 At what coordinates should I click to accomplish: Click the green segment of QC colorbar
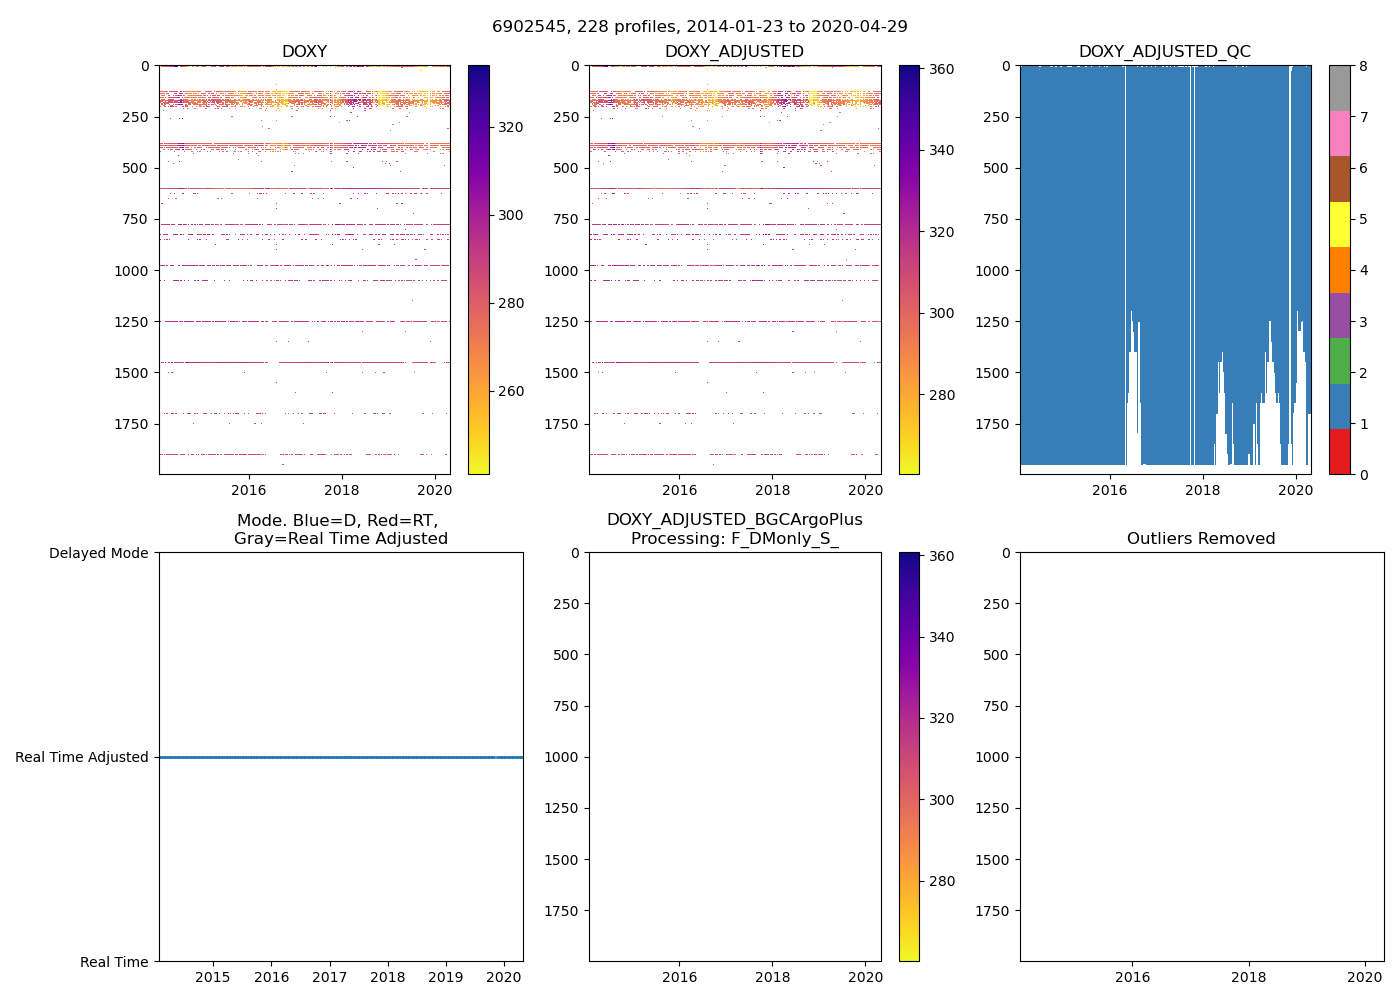click(1339, 360)
